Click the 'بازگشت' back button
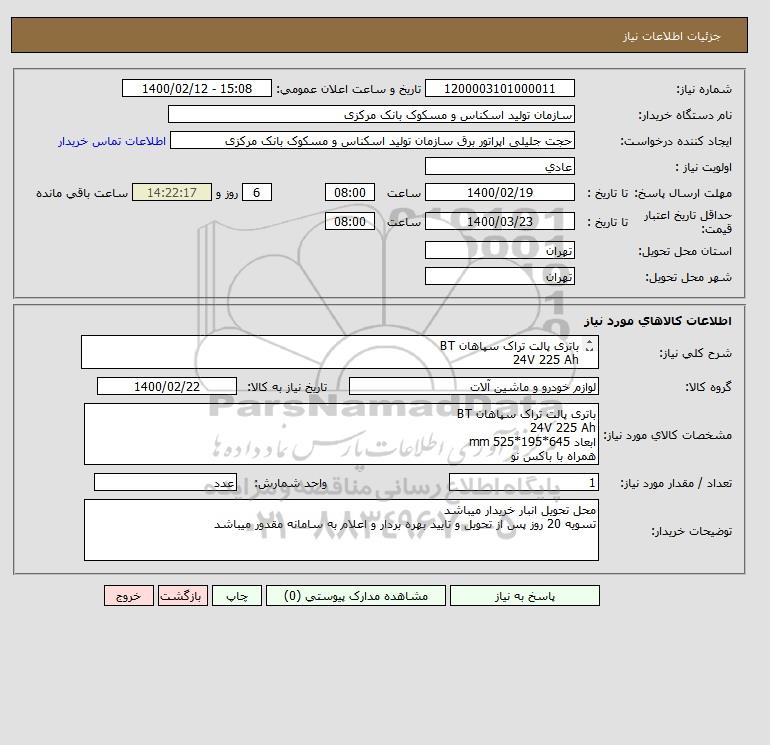Viewport: 770px width, 745px height. click(183, 596)
